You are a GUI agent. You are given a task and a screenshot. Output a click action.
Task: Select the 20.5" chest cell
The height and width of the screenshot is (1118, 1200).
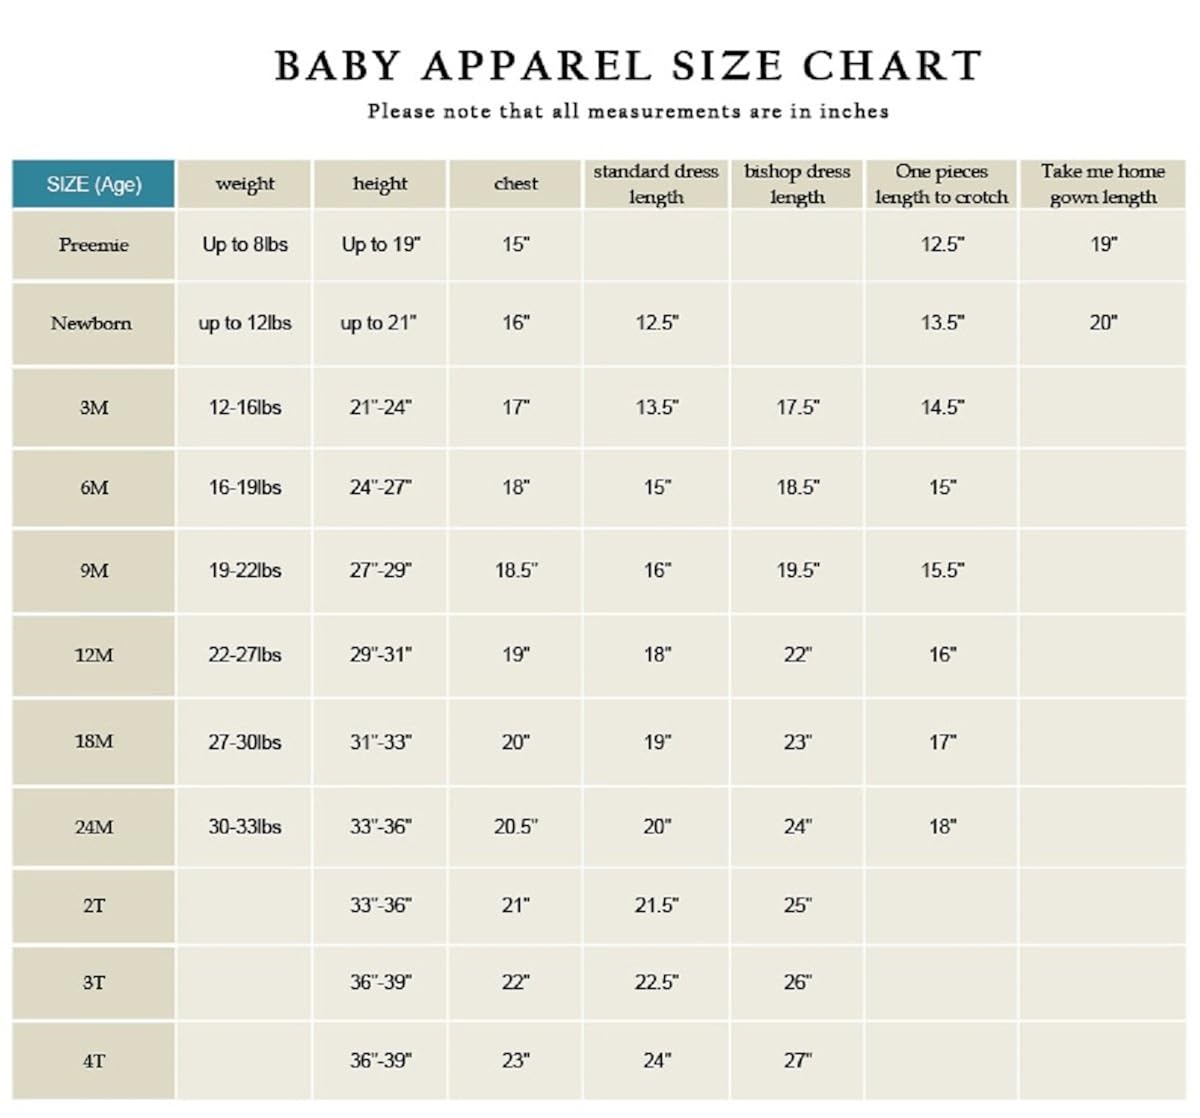pos(515,827)
